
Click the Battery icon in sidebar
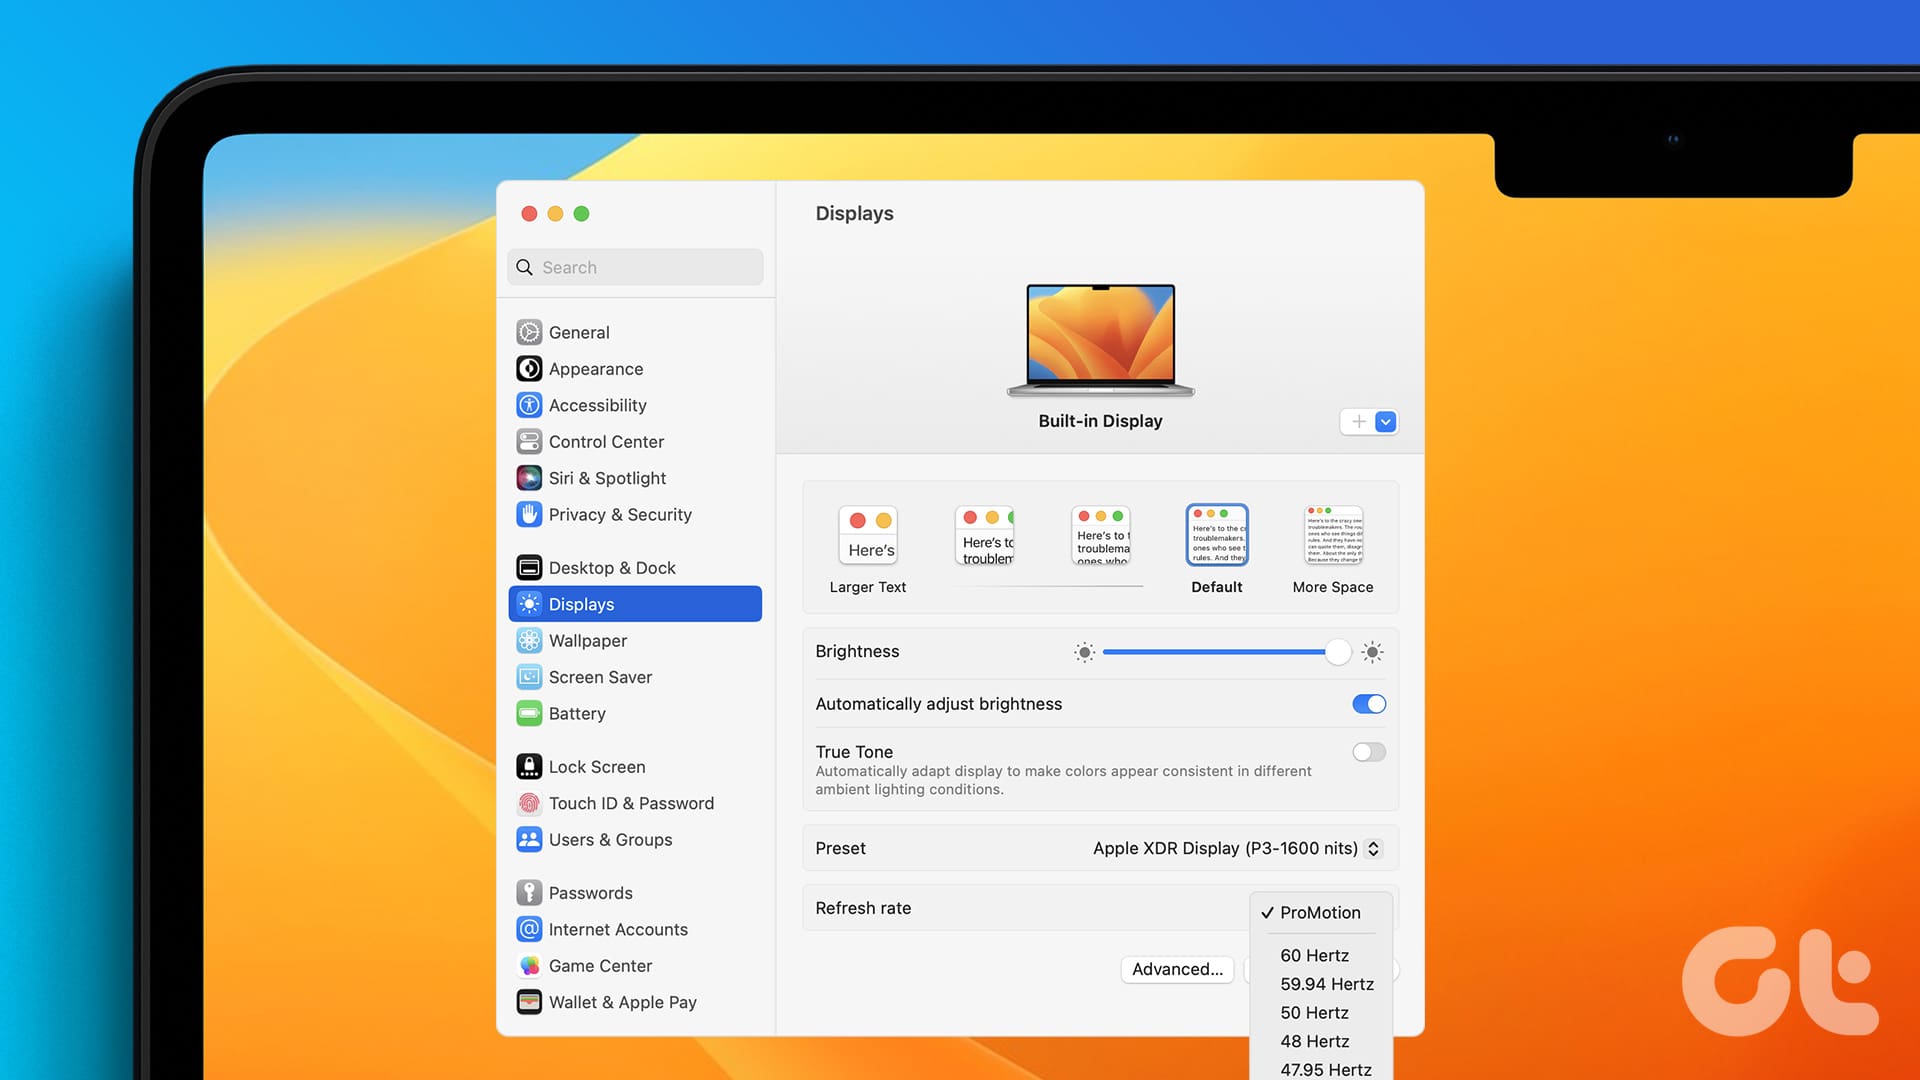(529, 713)
